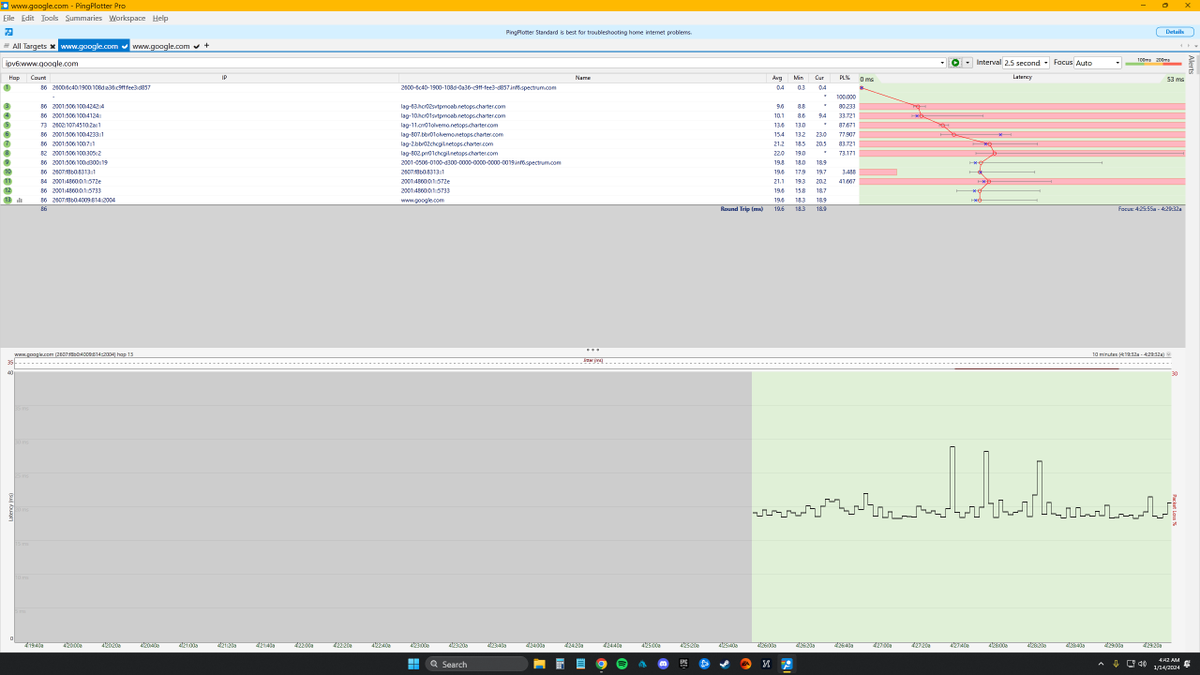Click the Latency graph column header

(1022, 77)
